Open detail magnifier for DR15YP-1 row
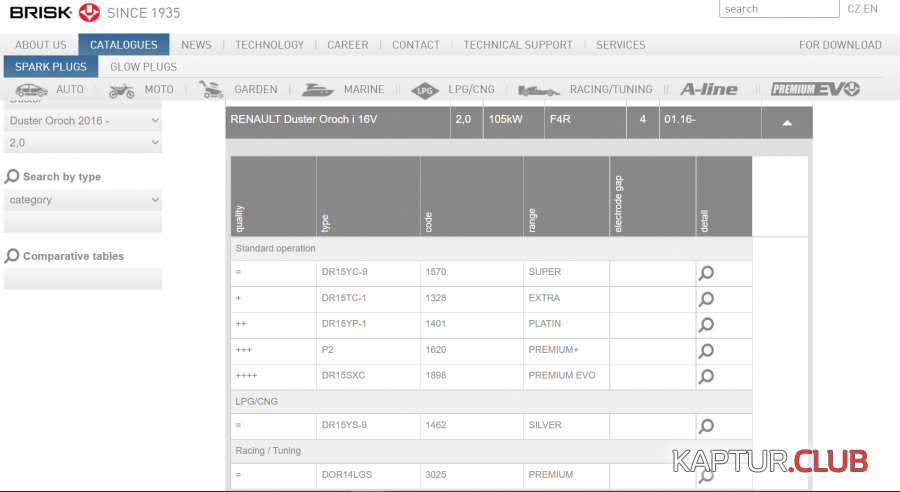 pyautogui.click(x=706, y=325)
